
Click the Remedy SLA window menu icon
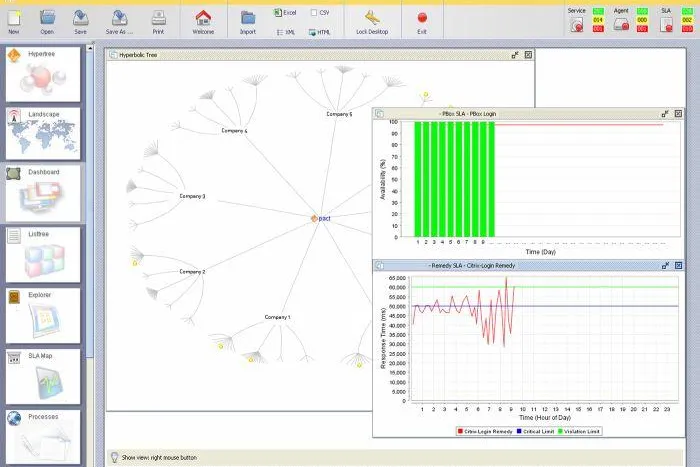coord(379,266)
